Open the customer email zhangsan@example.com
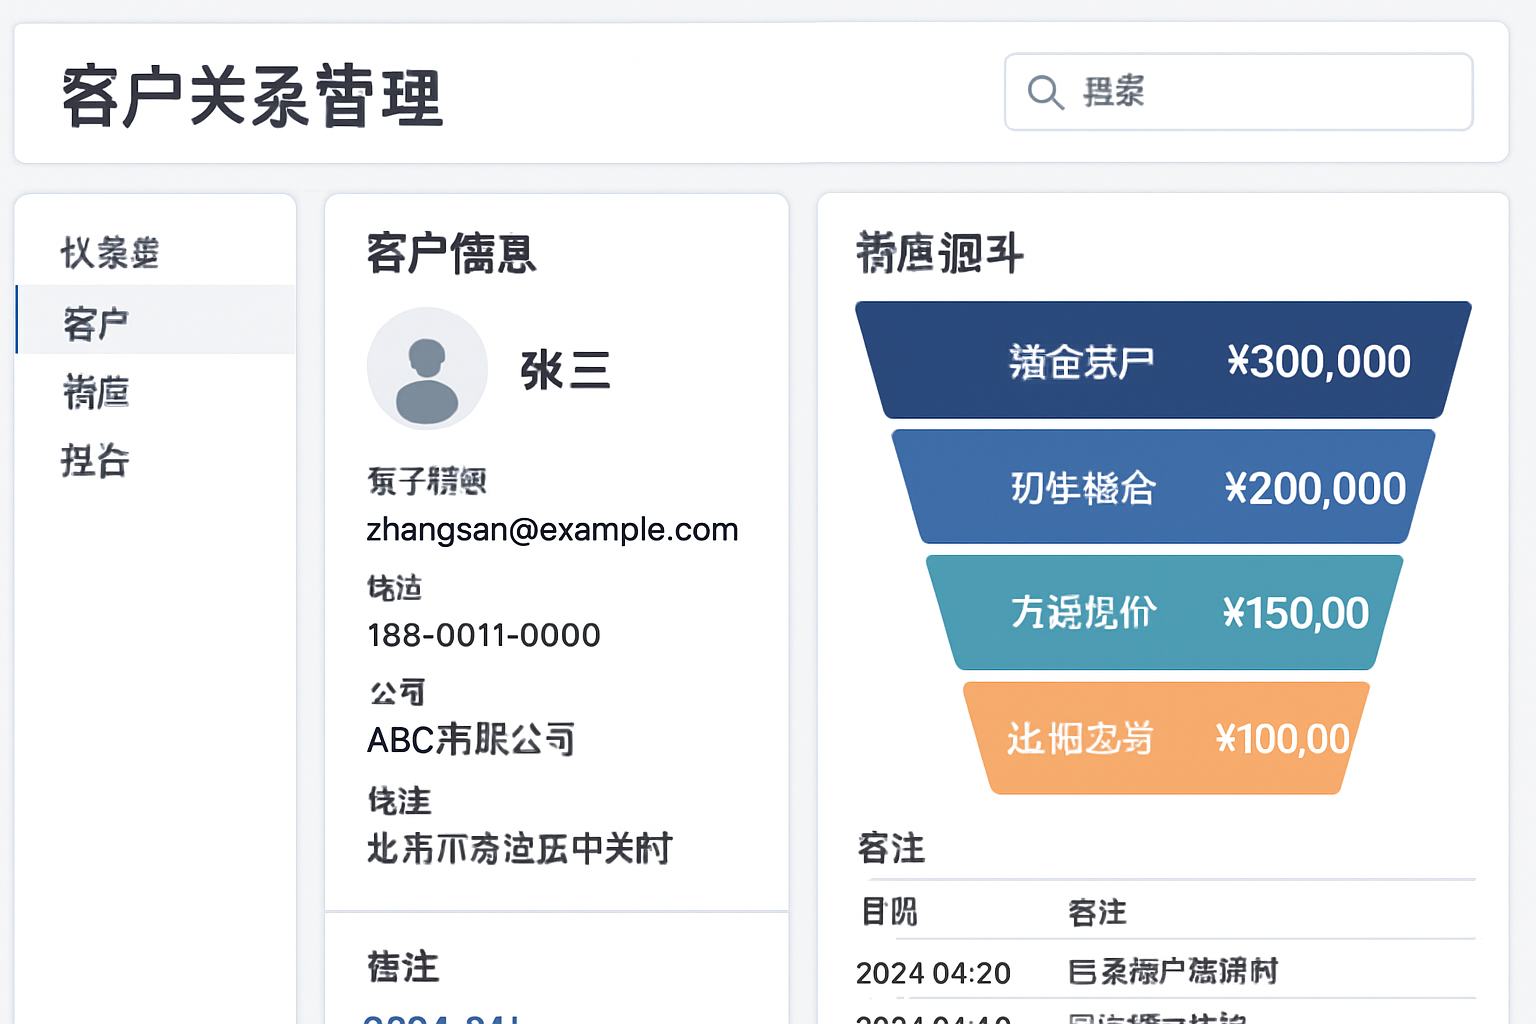1536x1024 pixels. point(552,529)
